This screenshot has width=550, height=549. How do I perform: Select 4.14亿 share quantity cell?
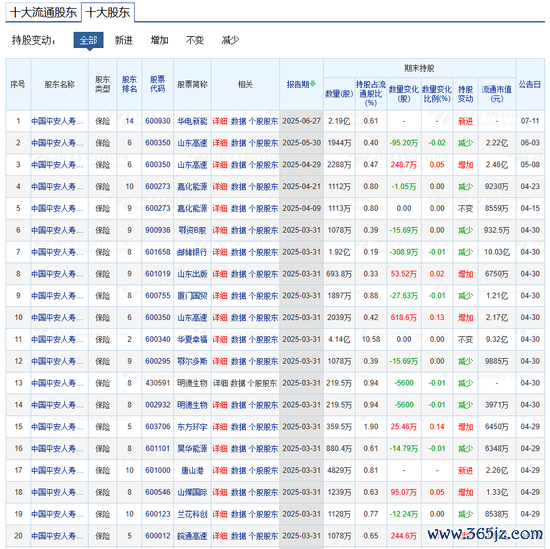(x=339, y=339)
